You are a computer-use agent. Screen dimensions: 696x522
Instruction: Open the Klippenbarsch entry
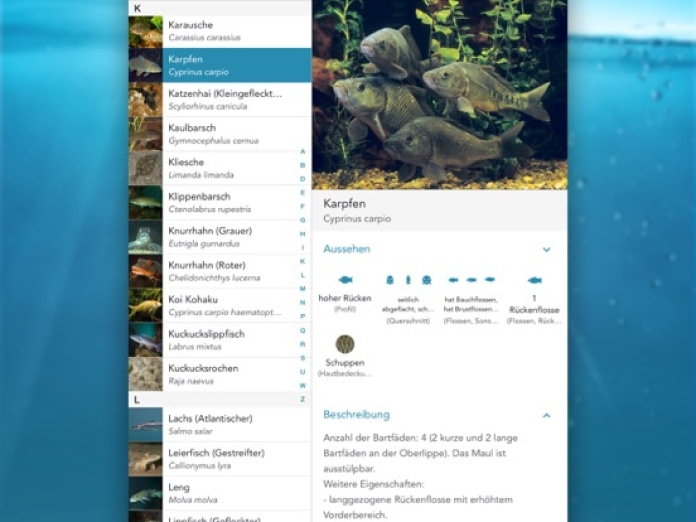pyautogui.click(x=220, y=202)
